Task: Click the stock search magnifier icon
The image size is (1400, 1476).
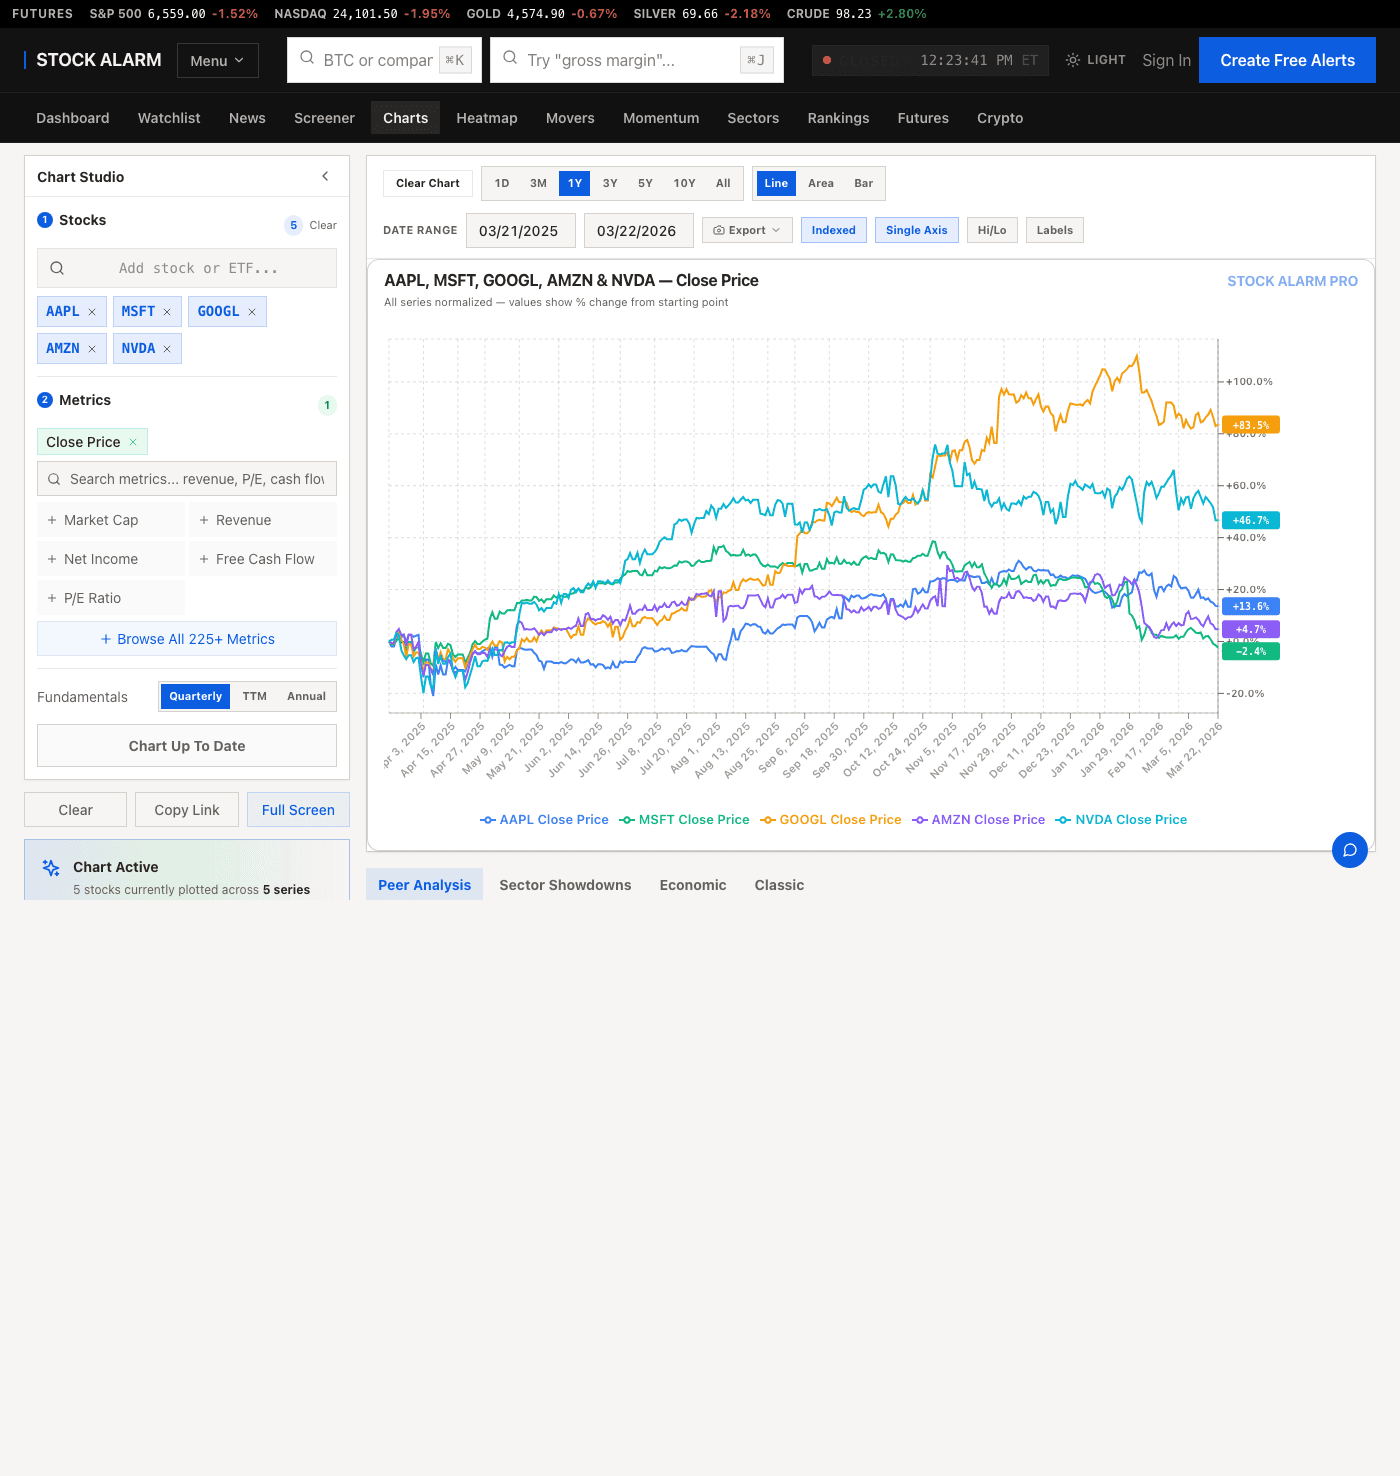Action: click(57, 268)
